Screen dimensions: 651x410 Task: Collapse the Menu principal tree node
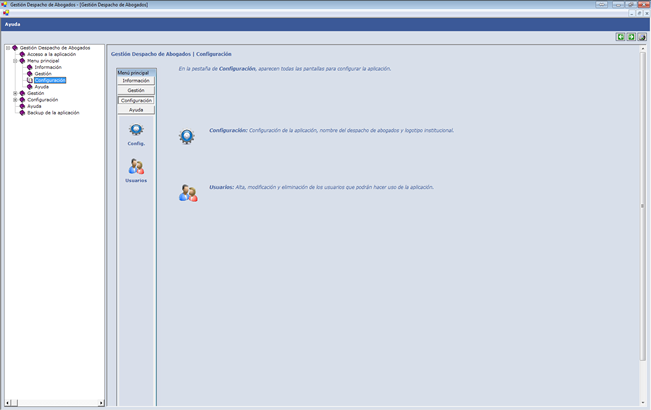click(15, 60)
